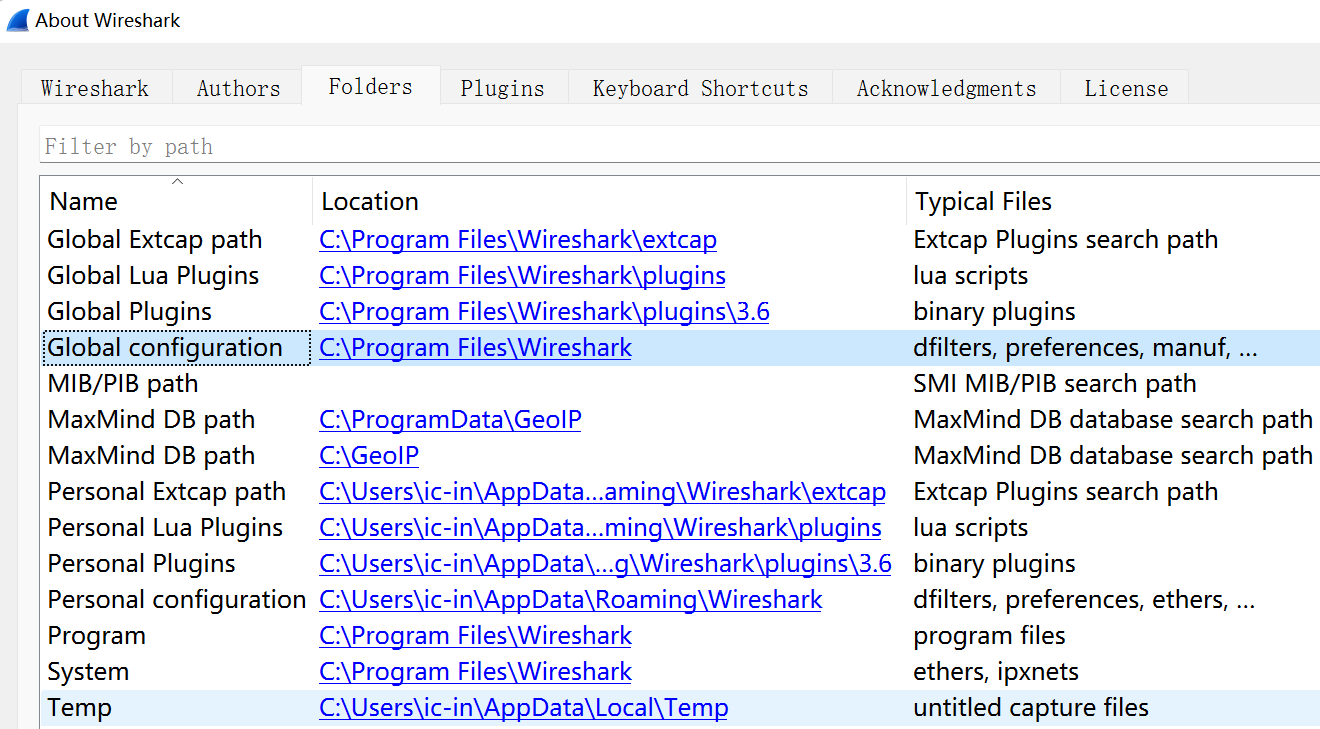This screenshot has height=729, width=1320.
Task: Open the C:\GeoIP folder link
Action: 369,456
